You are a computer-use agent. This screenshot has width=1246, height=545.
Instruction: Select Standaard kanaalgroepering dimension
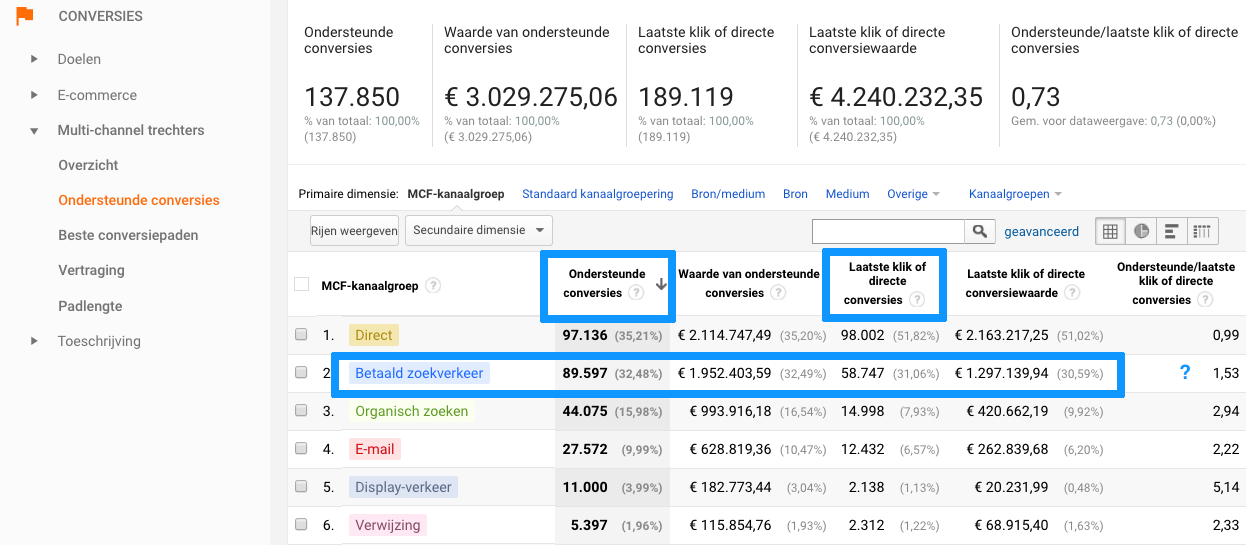click(598, 194)
